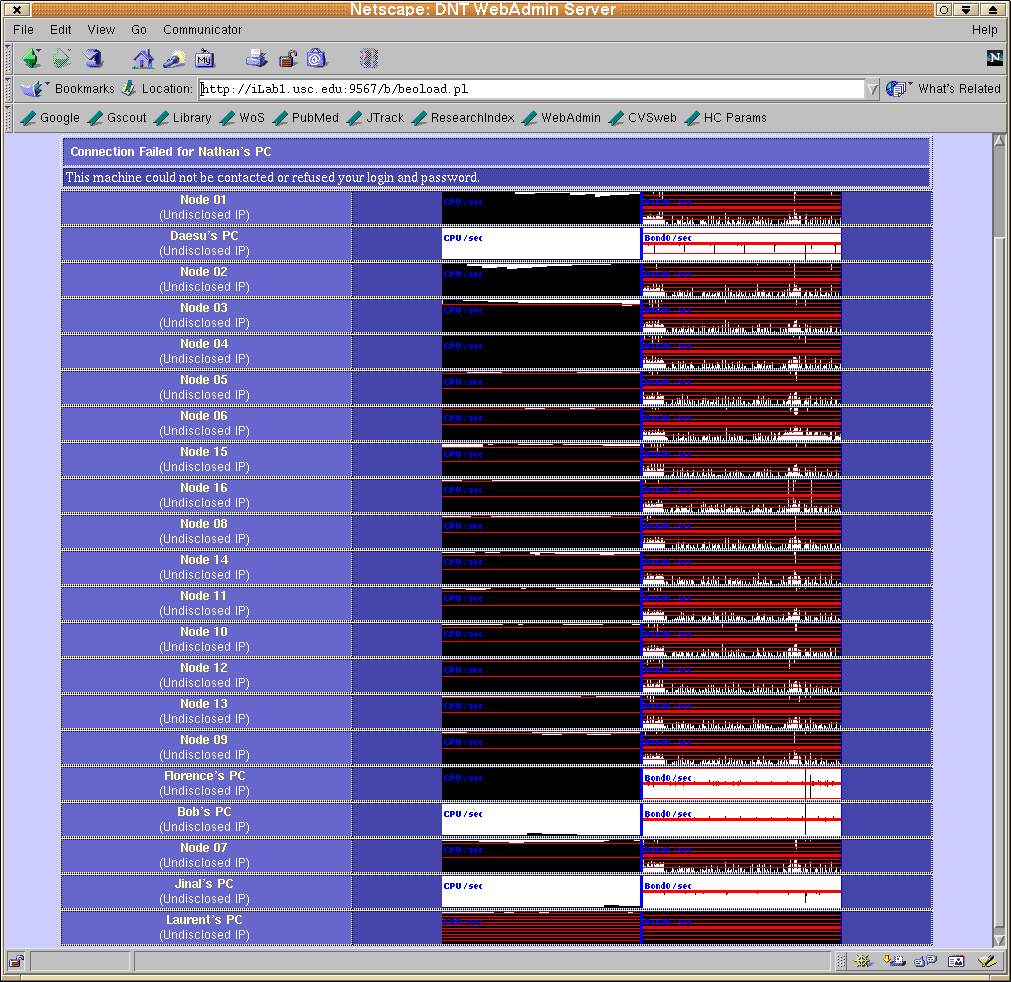
Task: Open My Netscape toolbar icon
Action: pyautogui.click(x=205, y=58)
